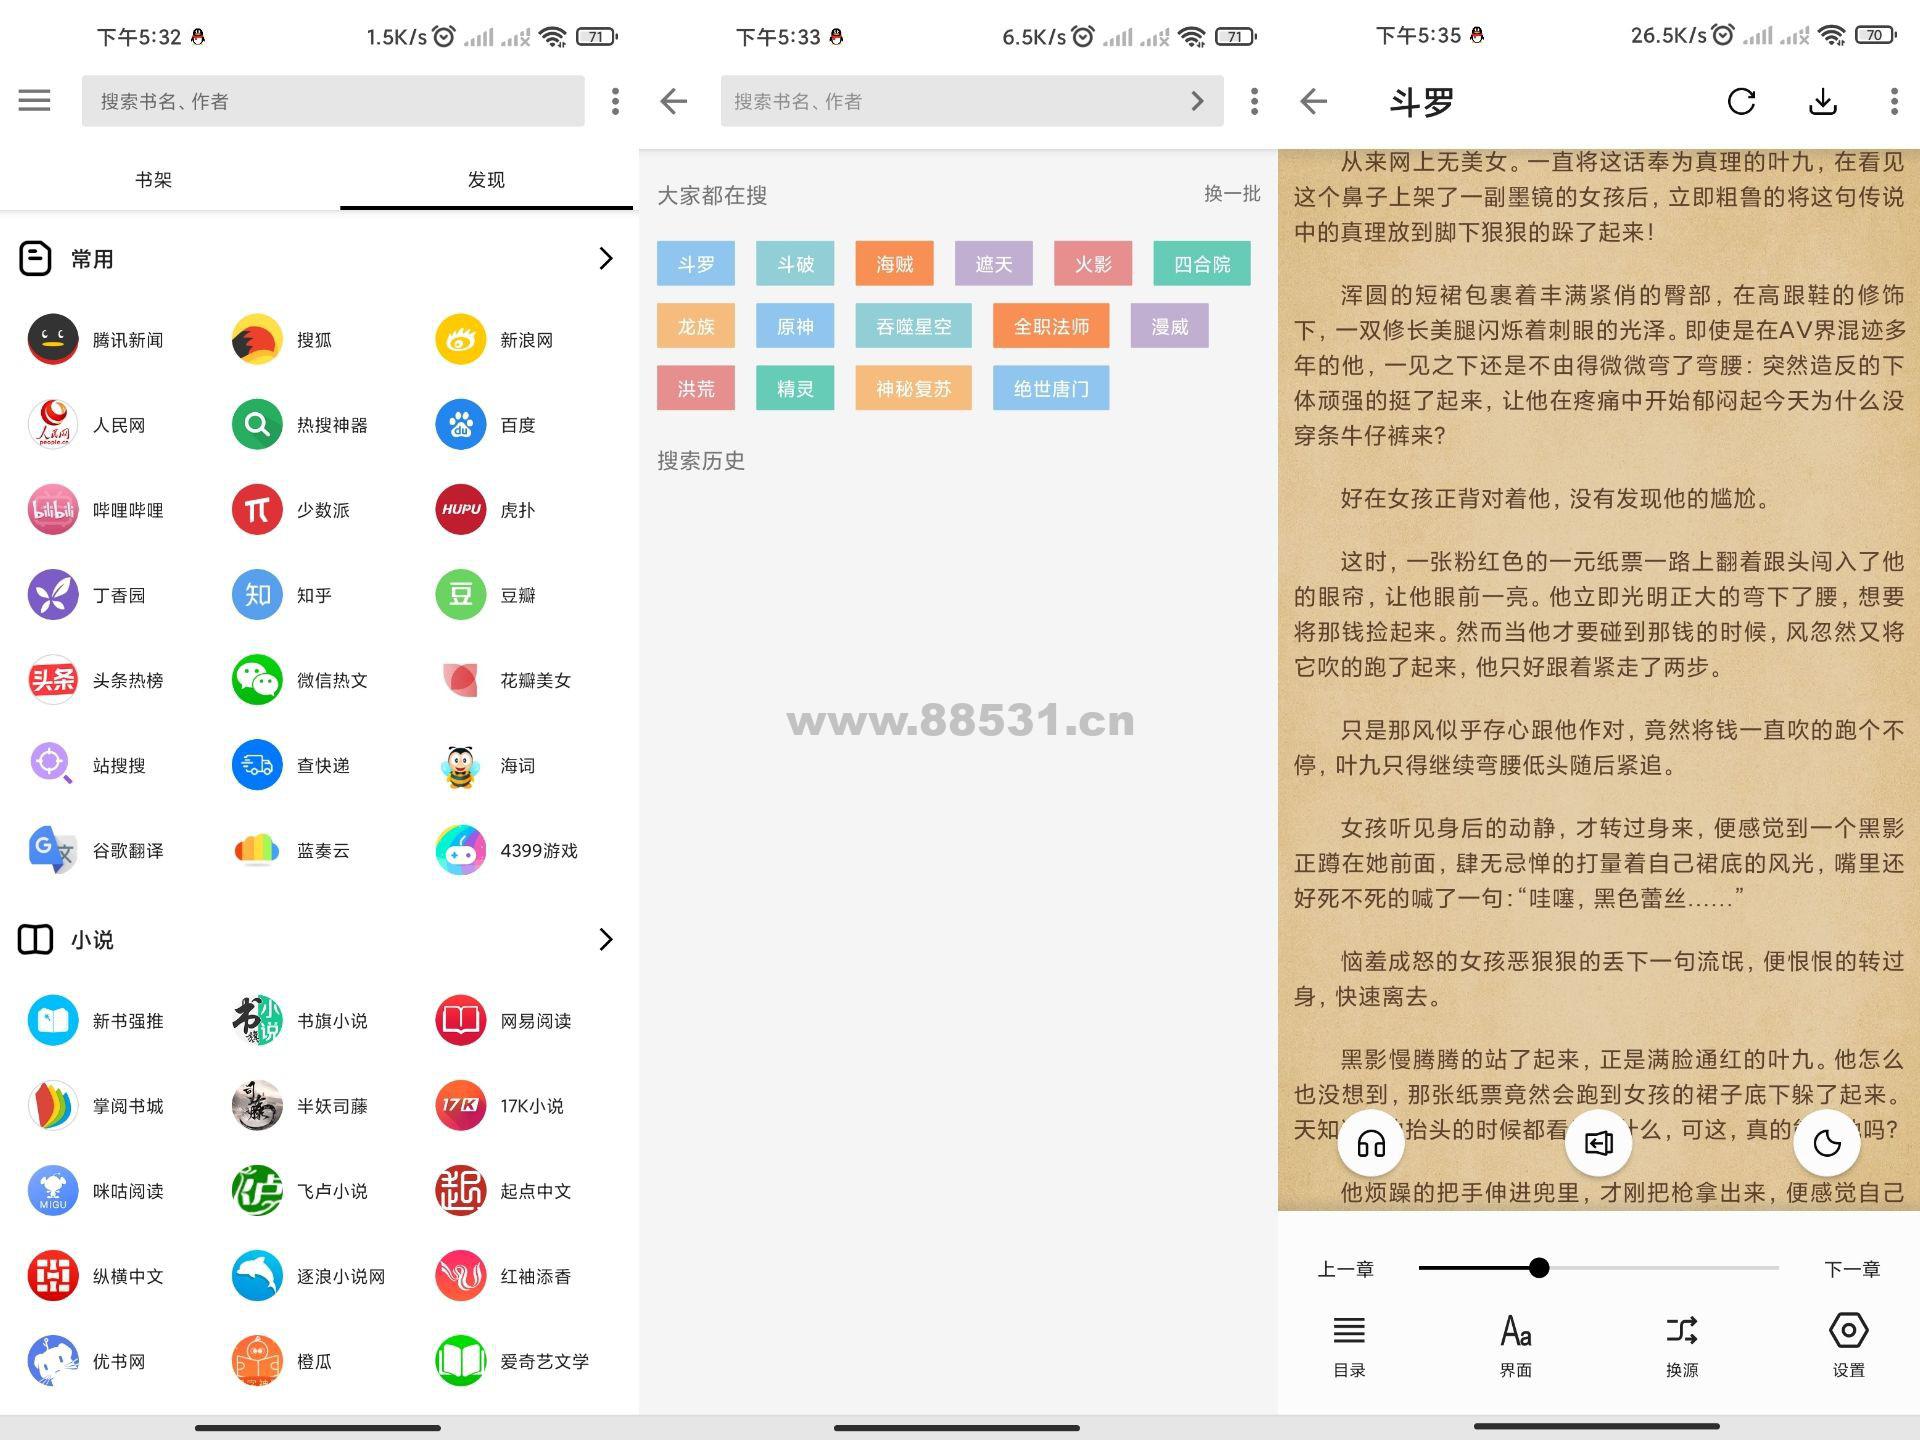Open the 热搜神器 magnifier icon

(257, 425)
